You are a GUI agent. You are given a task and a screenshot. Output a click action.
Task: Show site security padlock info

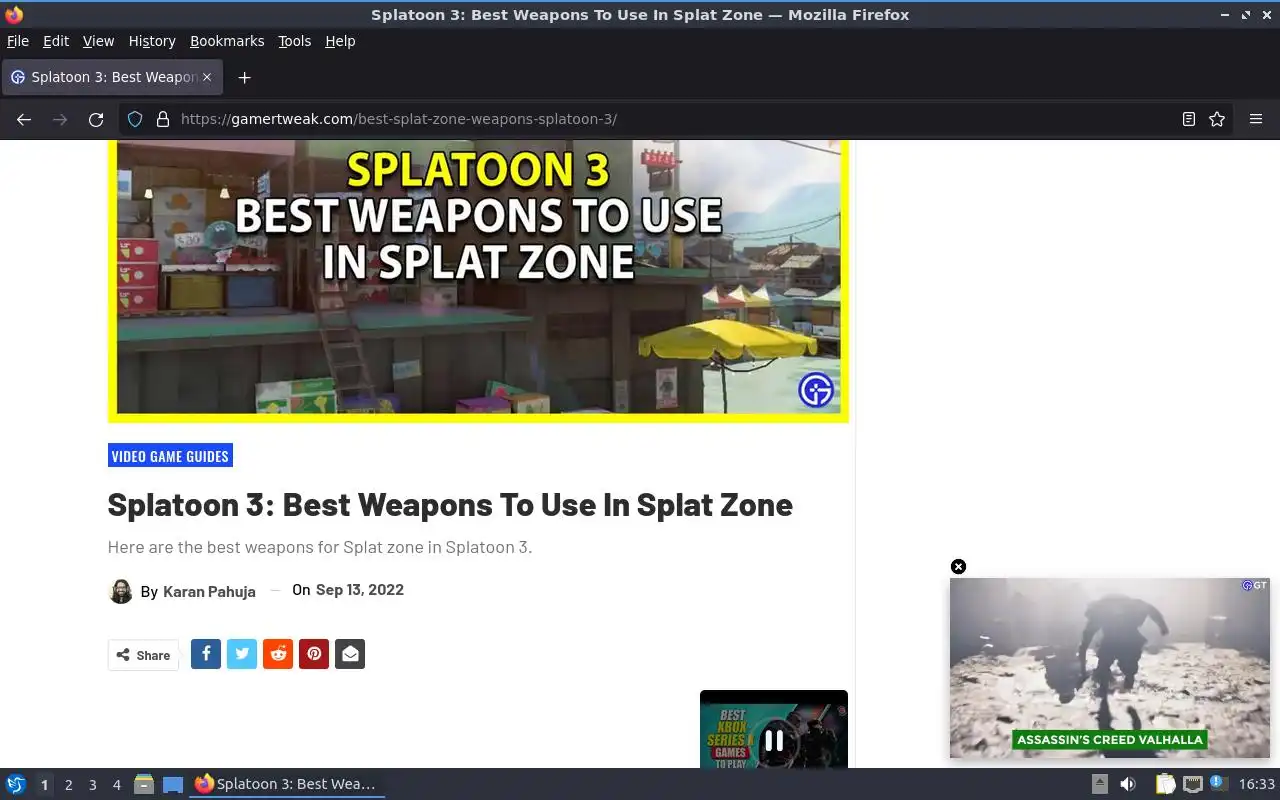pos(163,119)
